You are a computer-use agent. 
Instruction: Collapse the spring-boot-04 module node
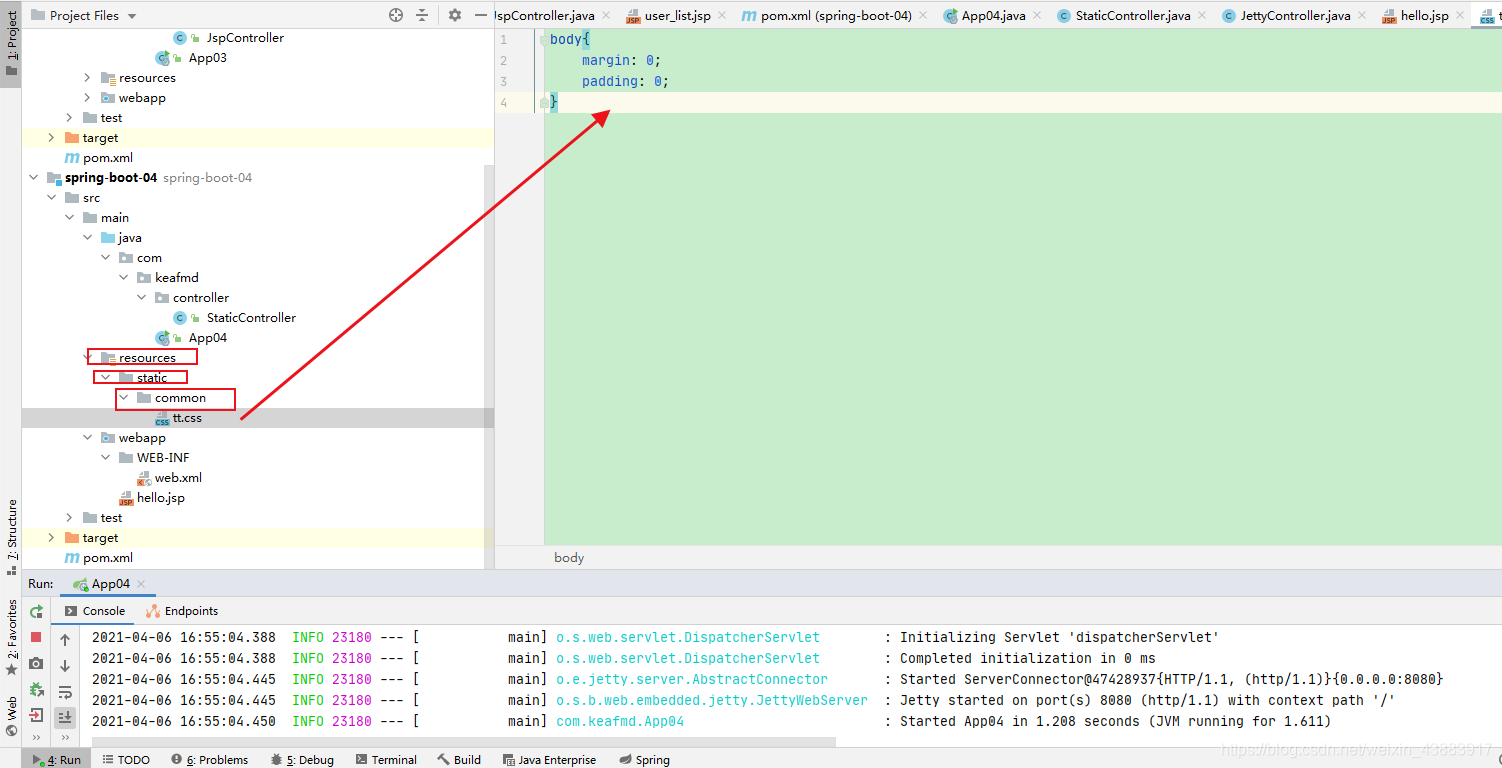(34, 178)
